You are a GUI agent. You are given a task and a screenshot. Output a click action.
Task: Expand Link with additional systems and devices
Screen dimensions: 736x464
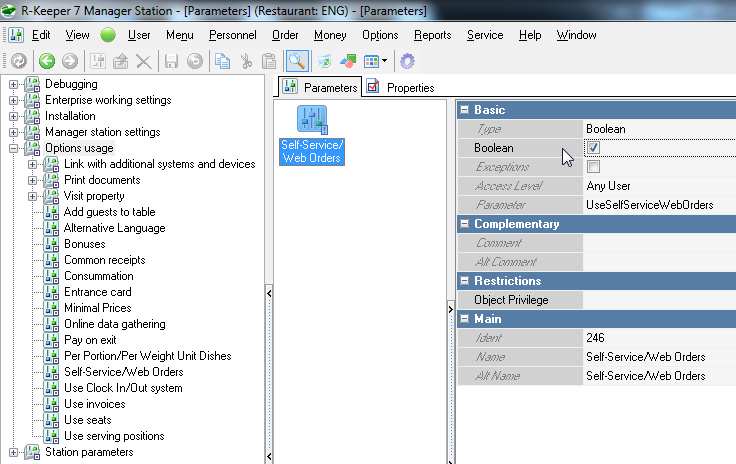tap(32, 164)
